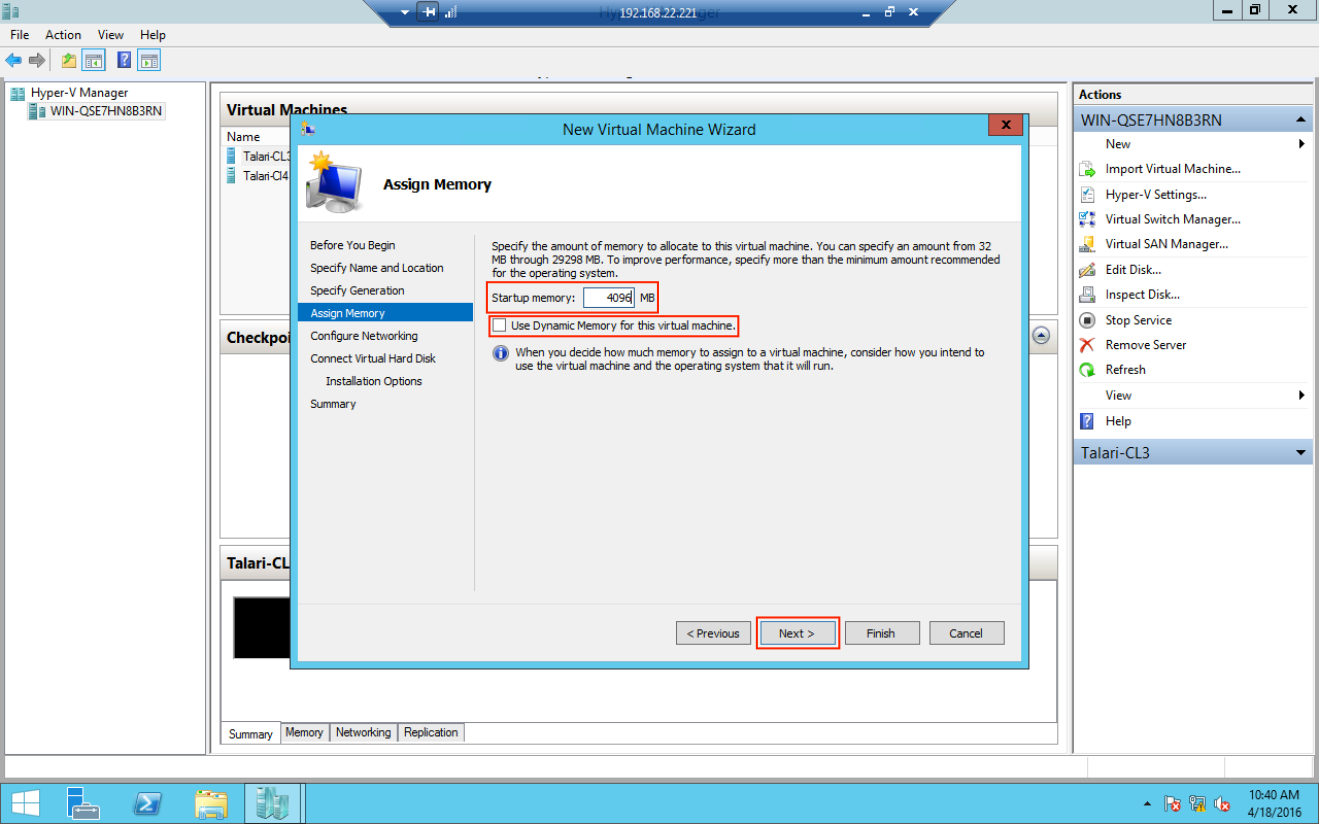The height and width of the screenshot is (824, 1319).
Task: Collapse the Checkpoints pane round arrow
Action: point(1041,336)
